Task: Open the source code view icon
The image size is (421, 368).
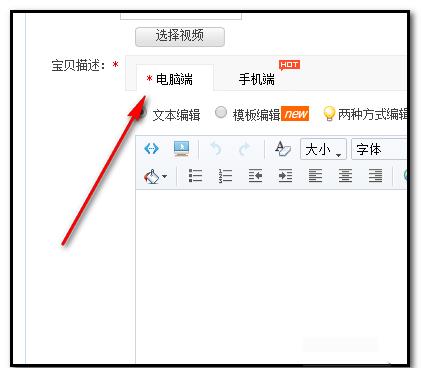Action: coord(151,148)
